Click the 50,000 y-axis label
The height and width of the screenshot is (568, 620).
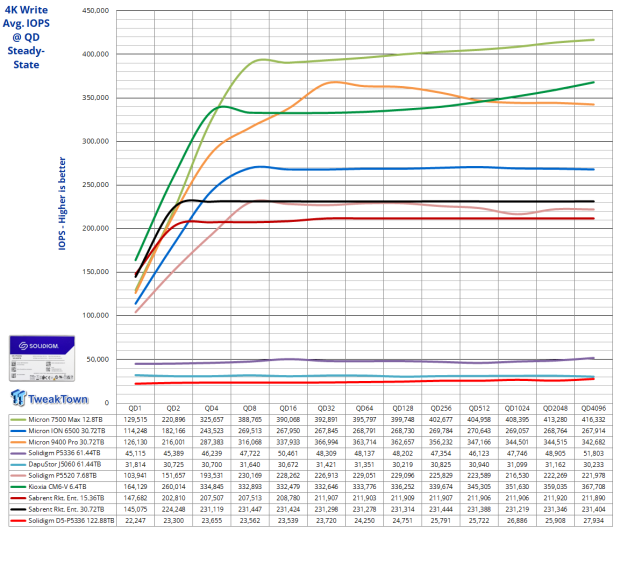(x=98, y=359)
